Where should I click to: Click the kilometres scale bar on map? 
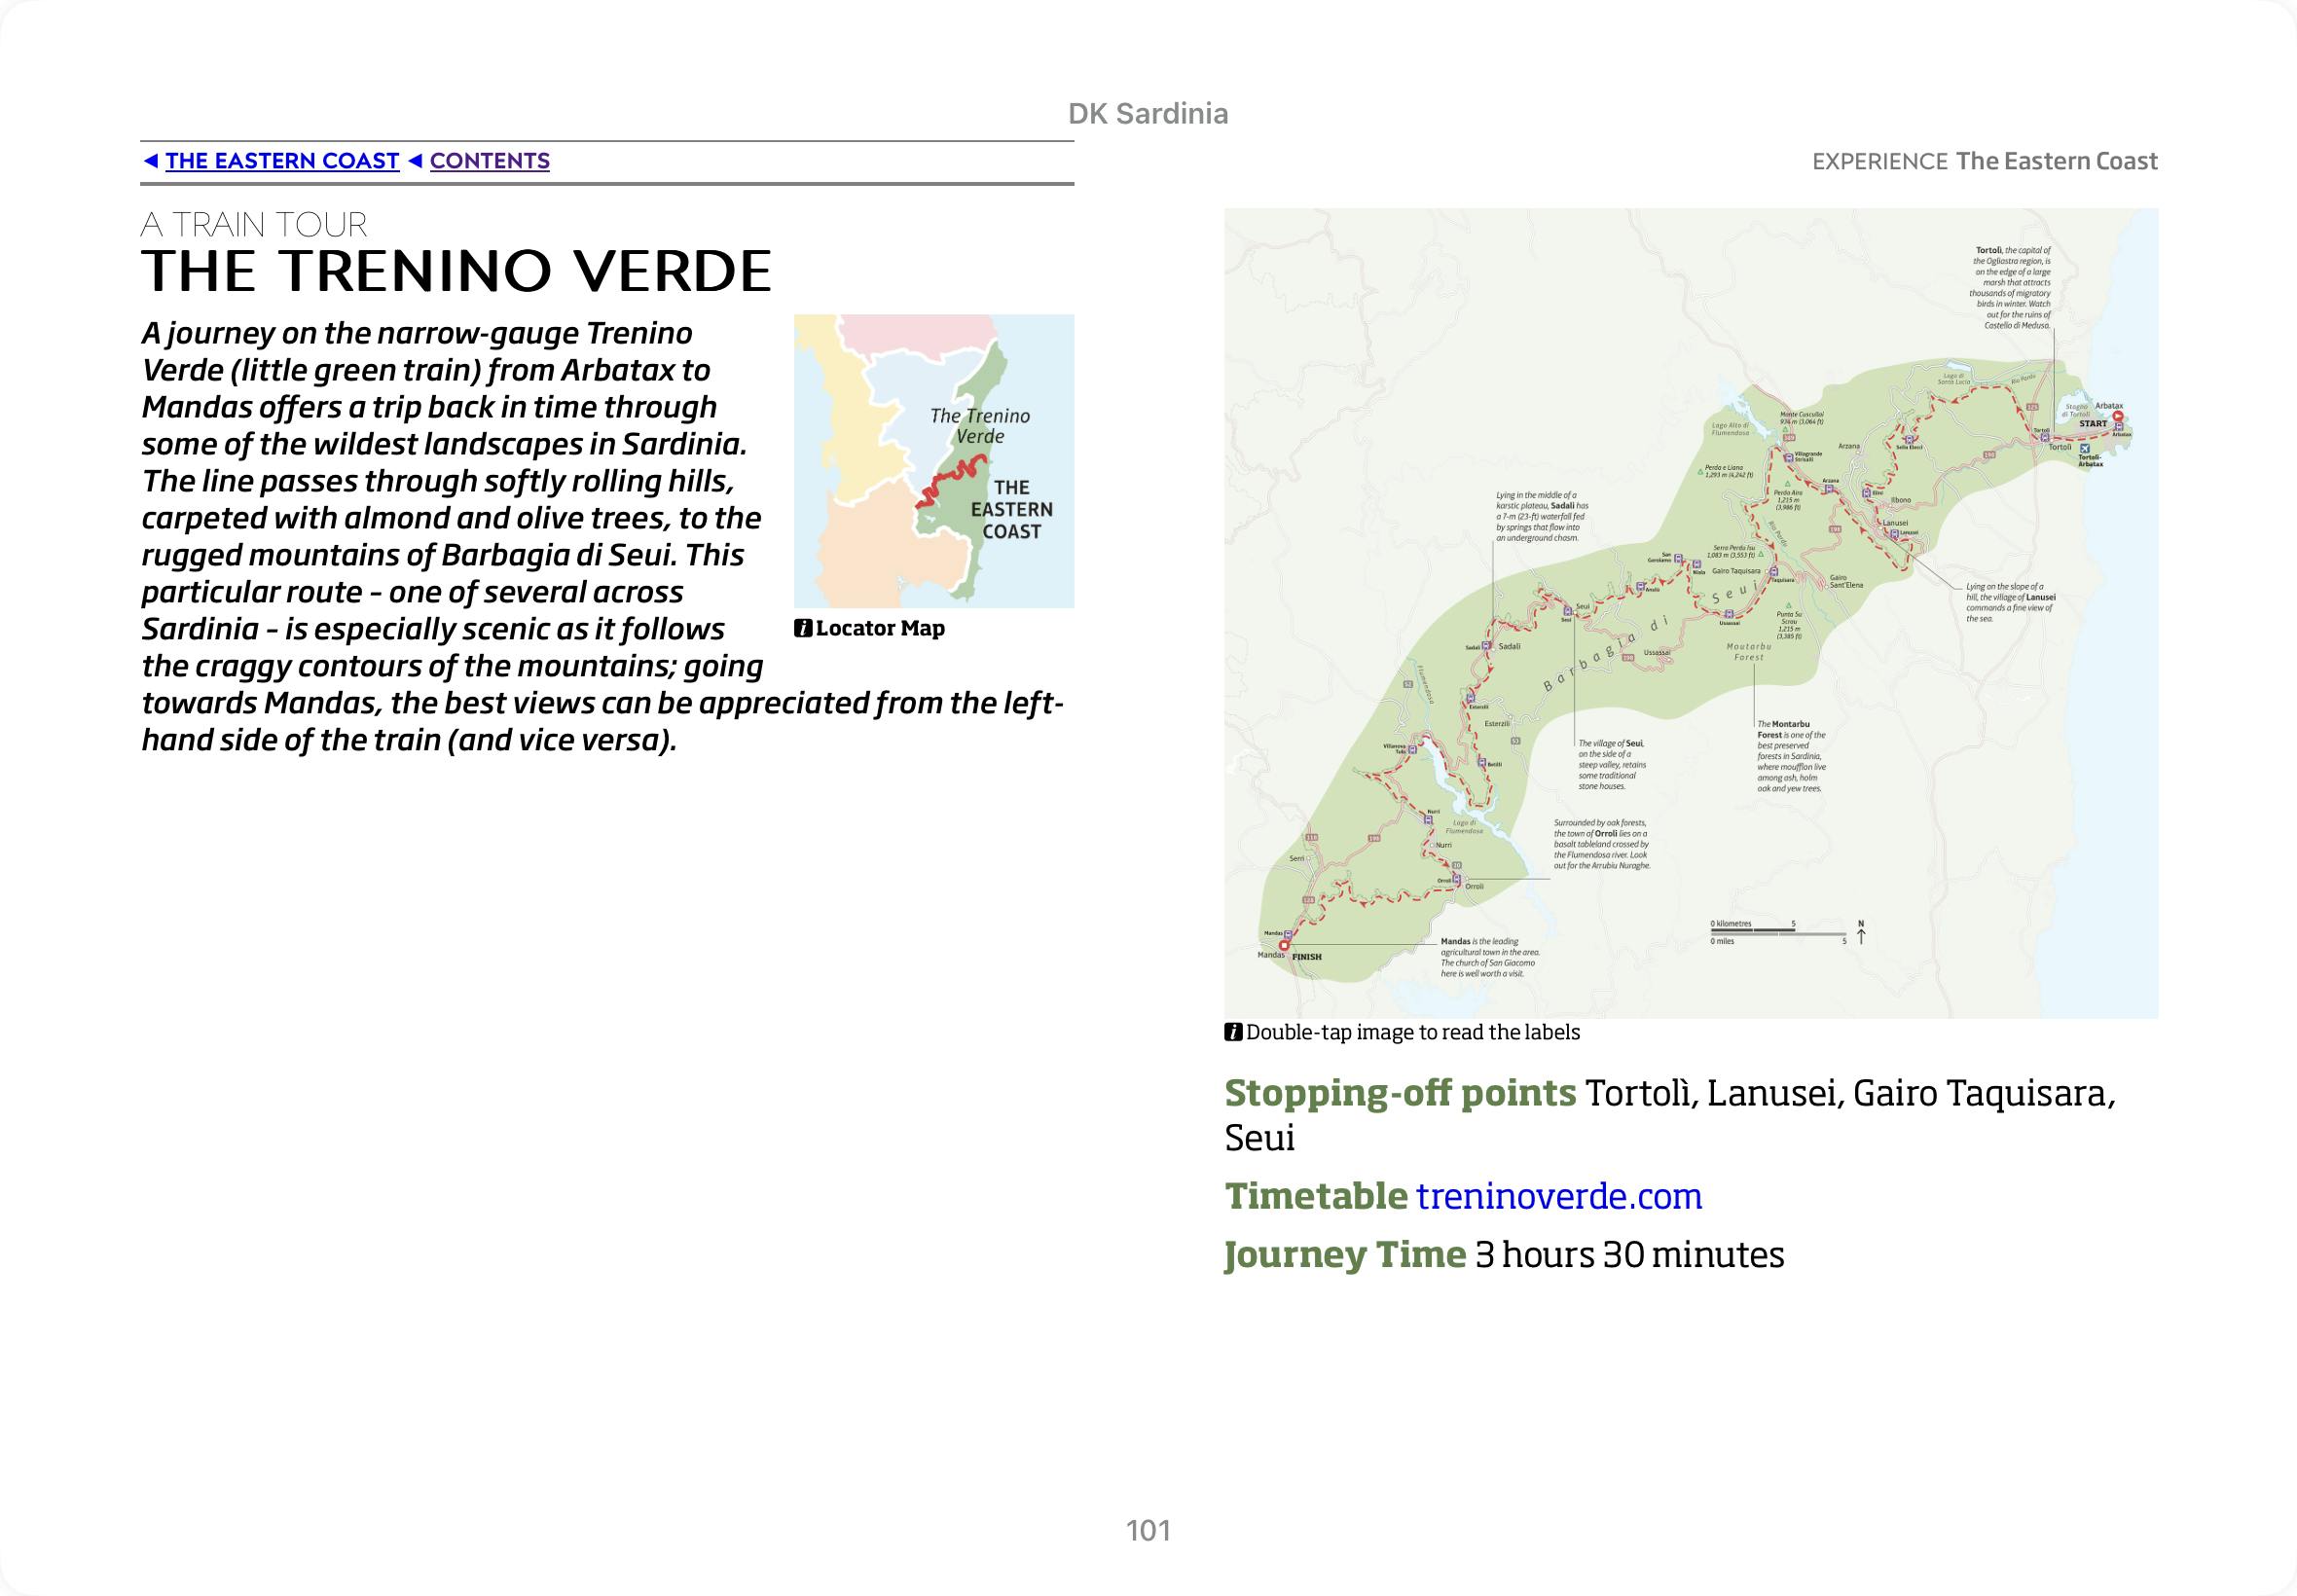pos(1753,930)
